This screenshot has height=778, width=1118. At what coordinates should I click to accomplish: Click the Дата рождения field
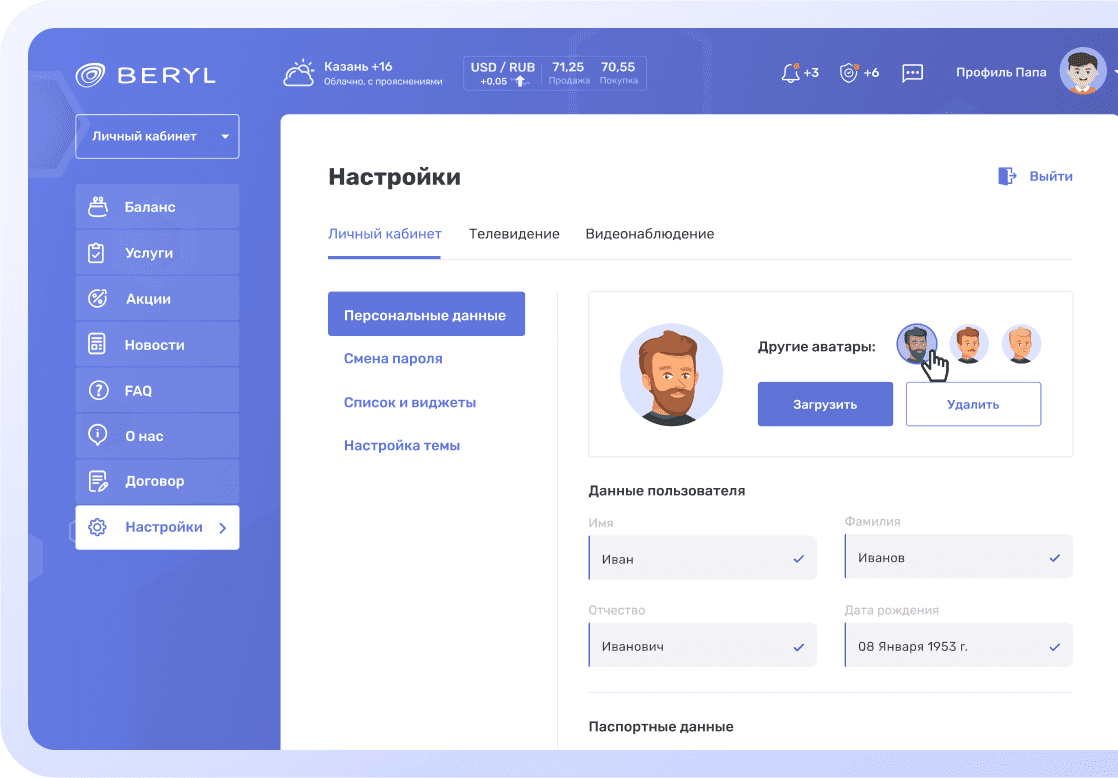pyautogui.click(x=958, y=646)
